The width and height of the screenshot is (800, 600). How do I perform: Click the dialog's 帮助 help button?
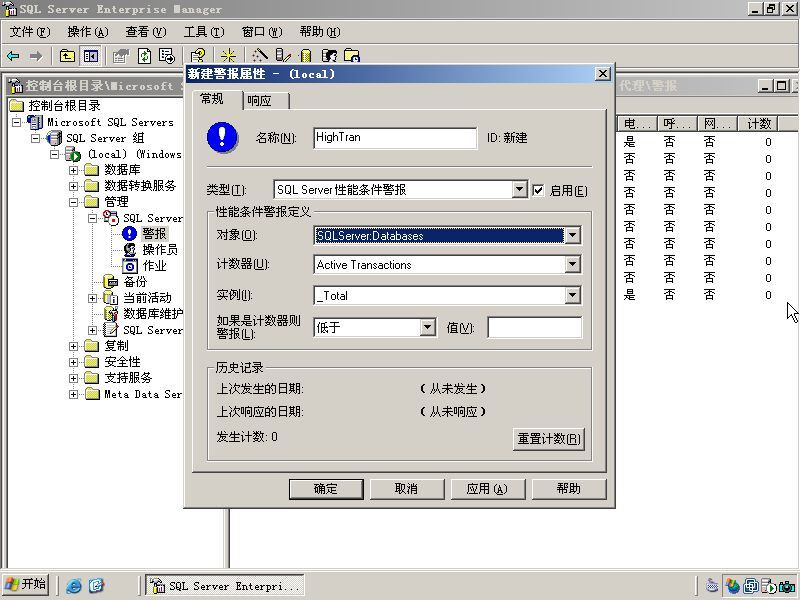(x=568, y=489)
